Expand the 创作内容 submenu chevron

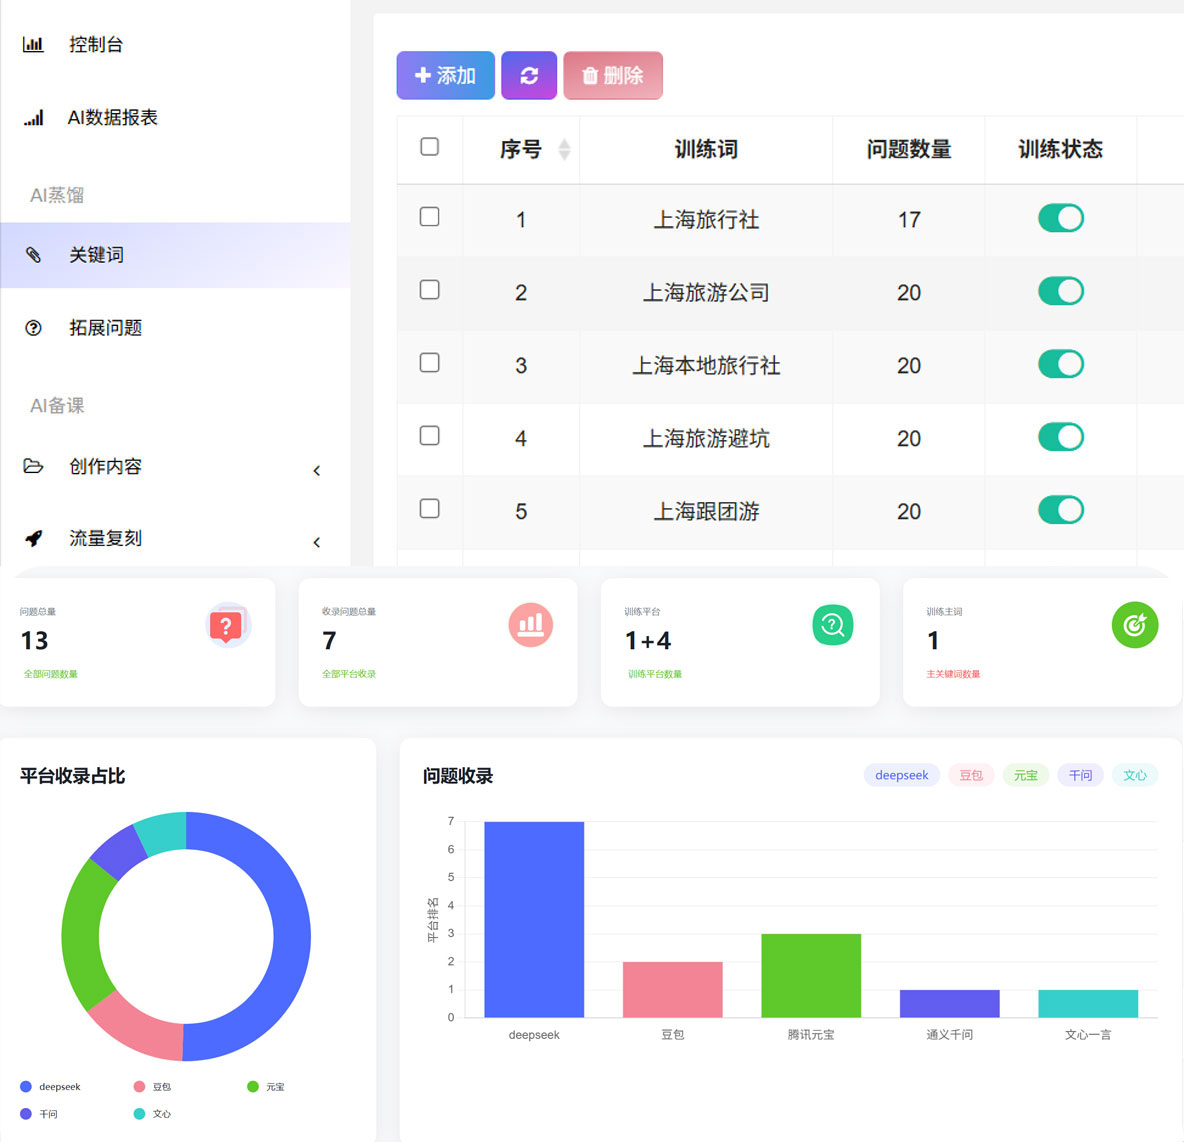(x=317, y=470)
